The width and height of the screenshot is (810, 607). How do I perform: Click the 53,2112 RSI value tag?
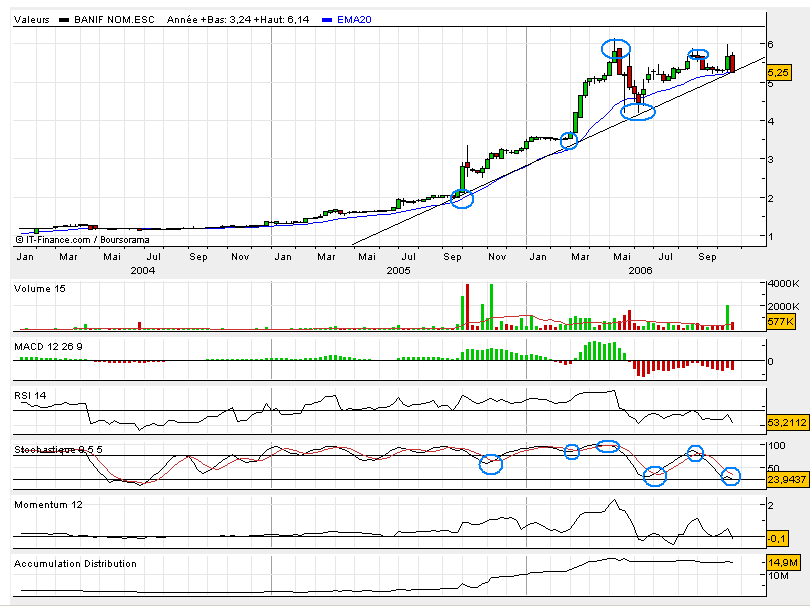787,423
